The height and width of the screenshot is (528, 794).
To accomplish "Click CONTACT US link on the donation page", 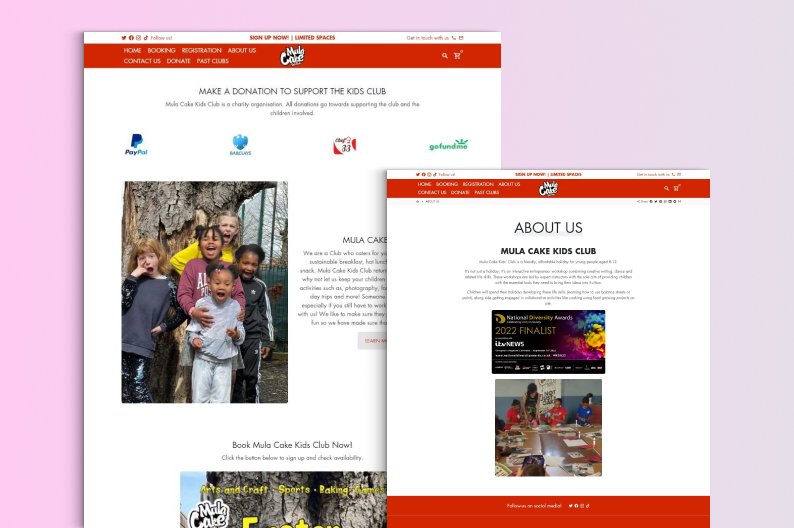I will pos(142,61).
